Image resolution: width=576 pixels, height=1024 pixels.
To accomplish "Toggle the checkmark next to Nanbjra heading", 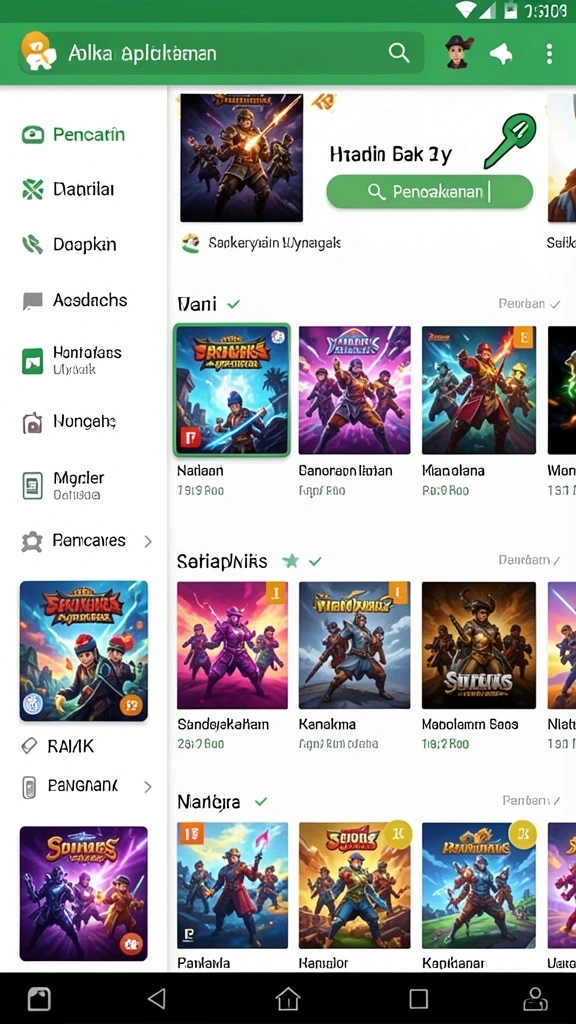I will (261, 801).
